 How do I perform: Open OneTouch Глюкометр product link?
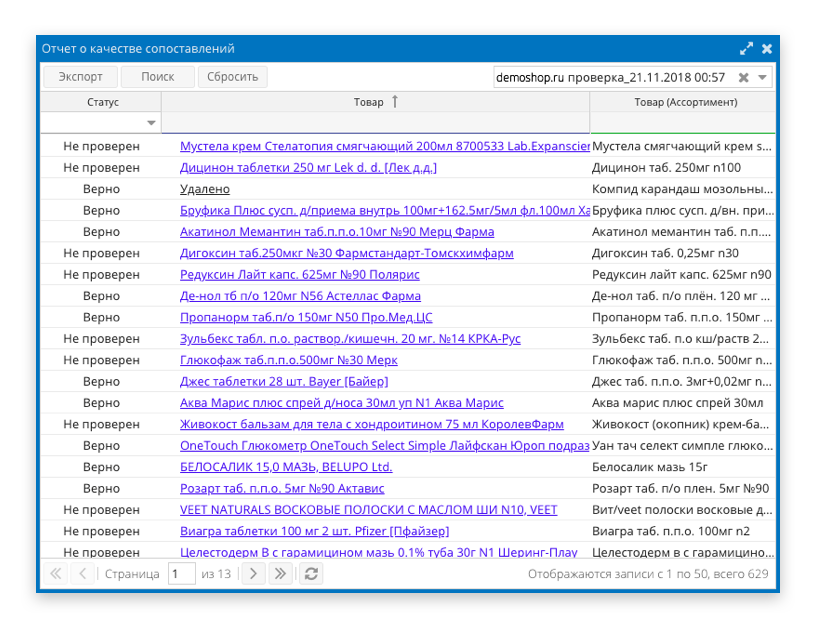[385, 446]
